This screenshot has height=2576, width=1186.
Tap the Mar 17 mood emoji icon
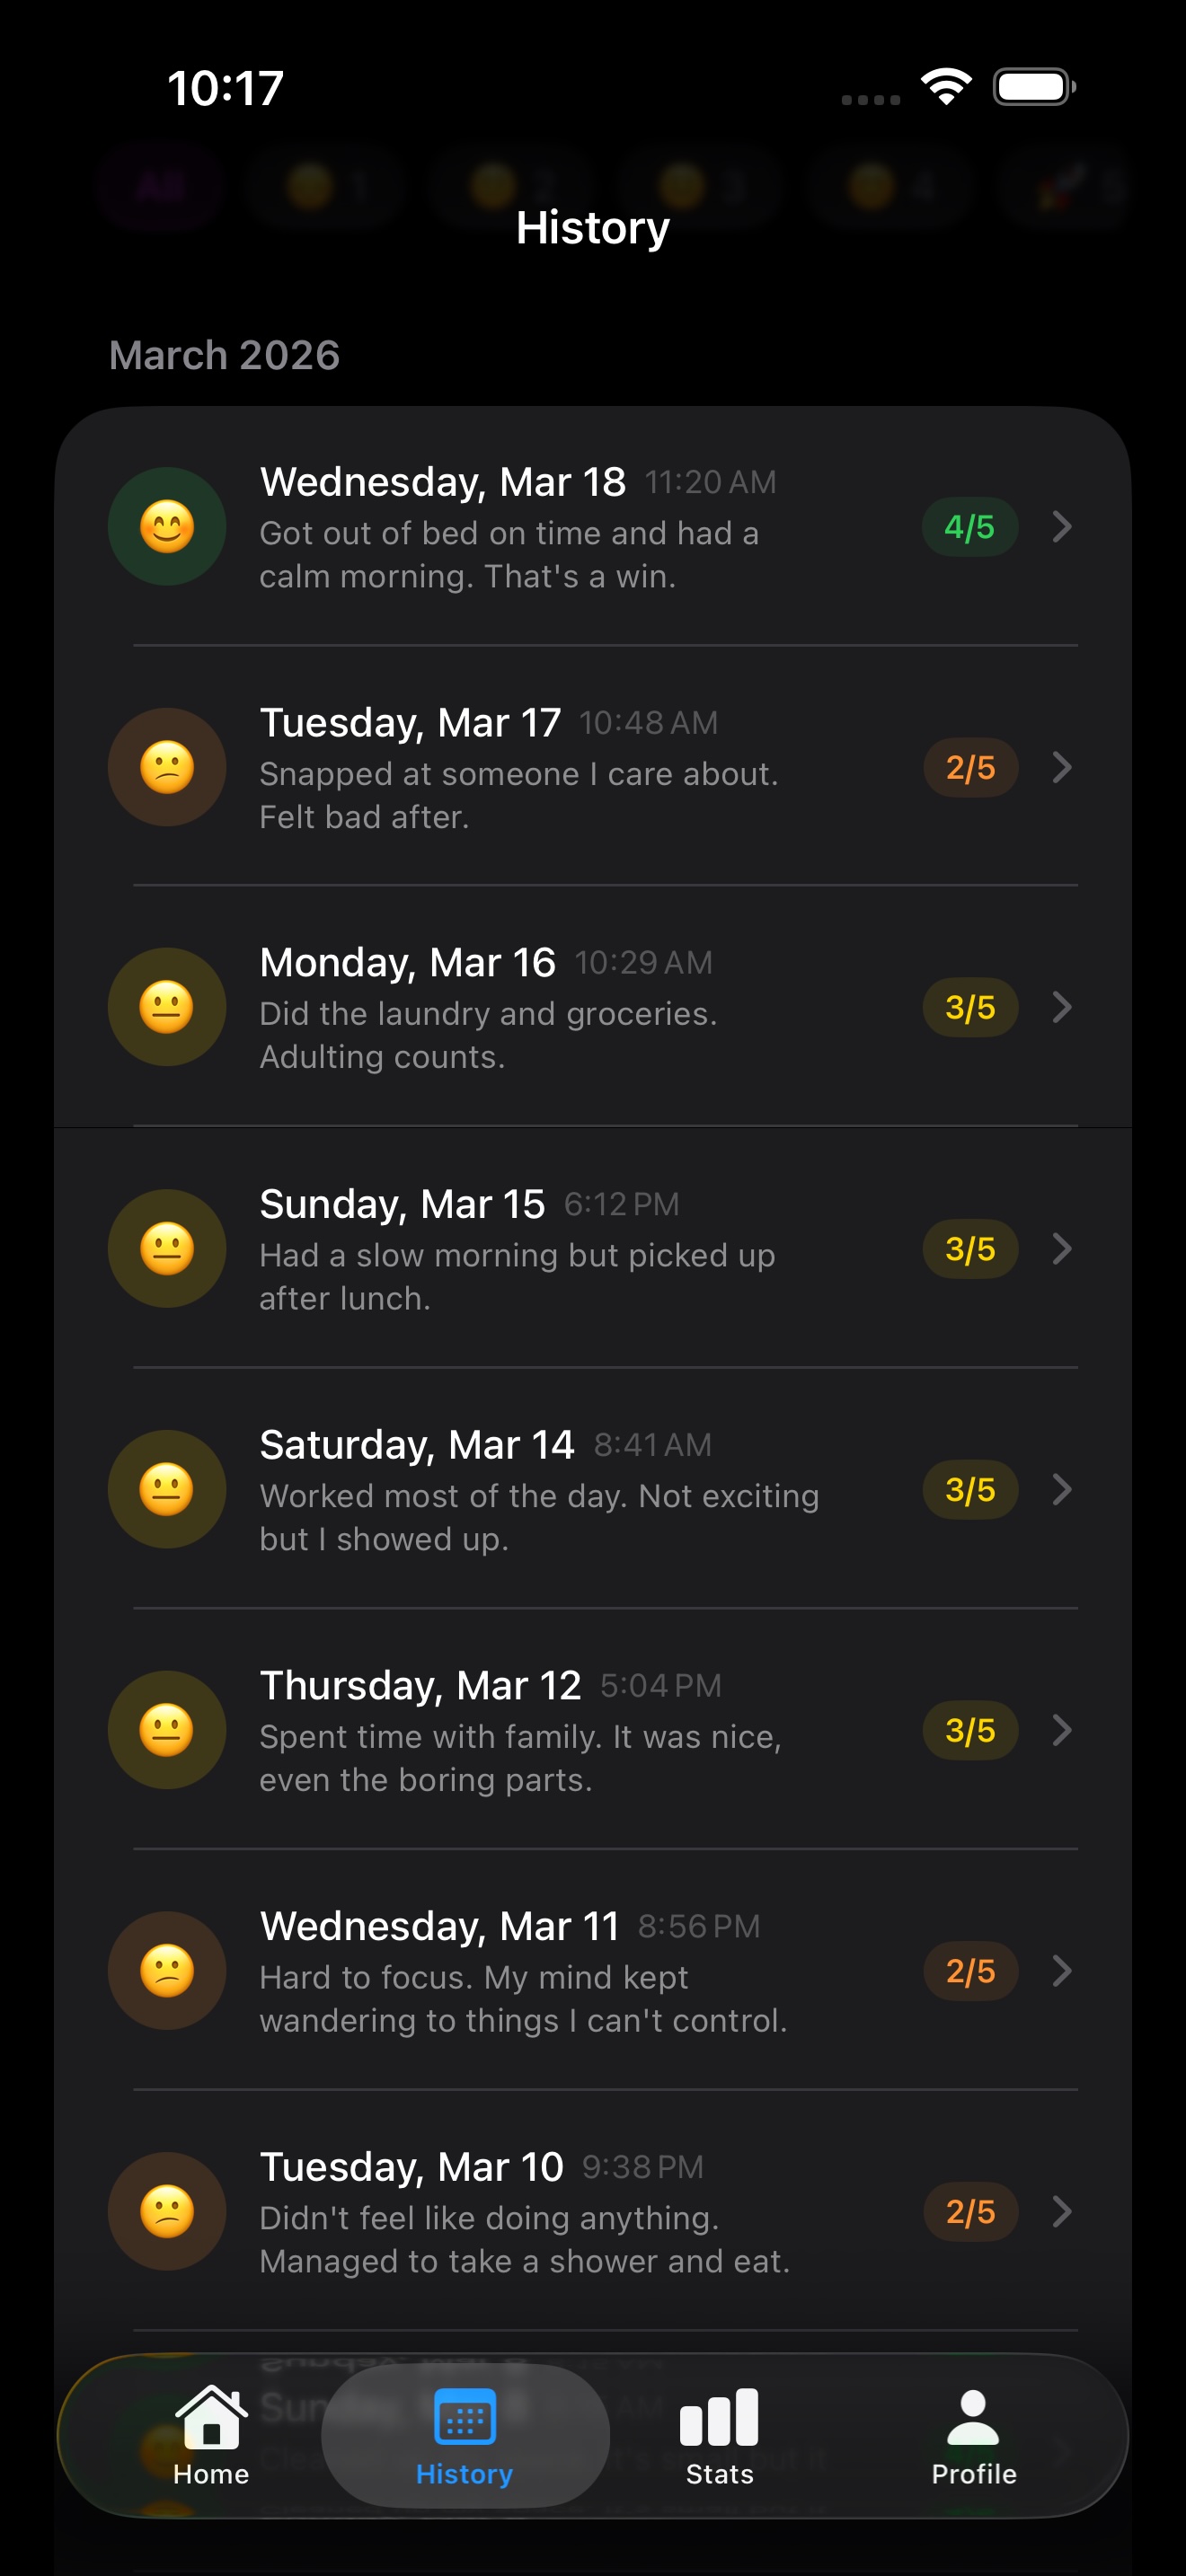167,767
